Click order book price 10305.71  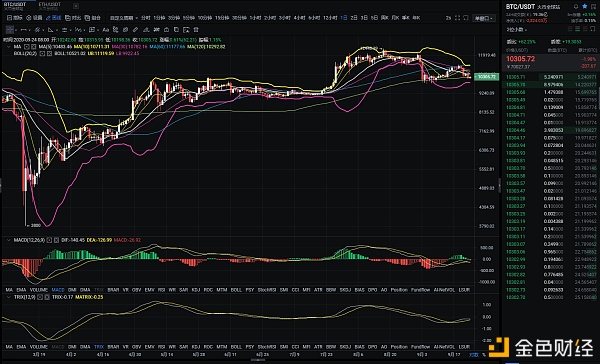tap(515, 77)
